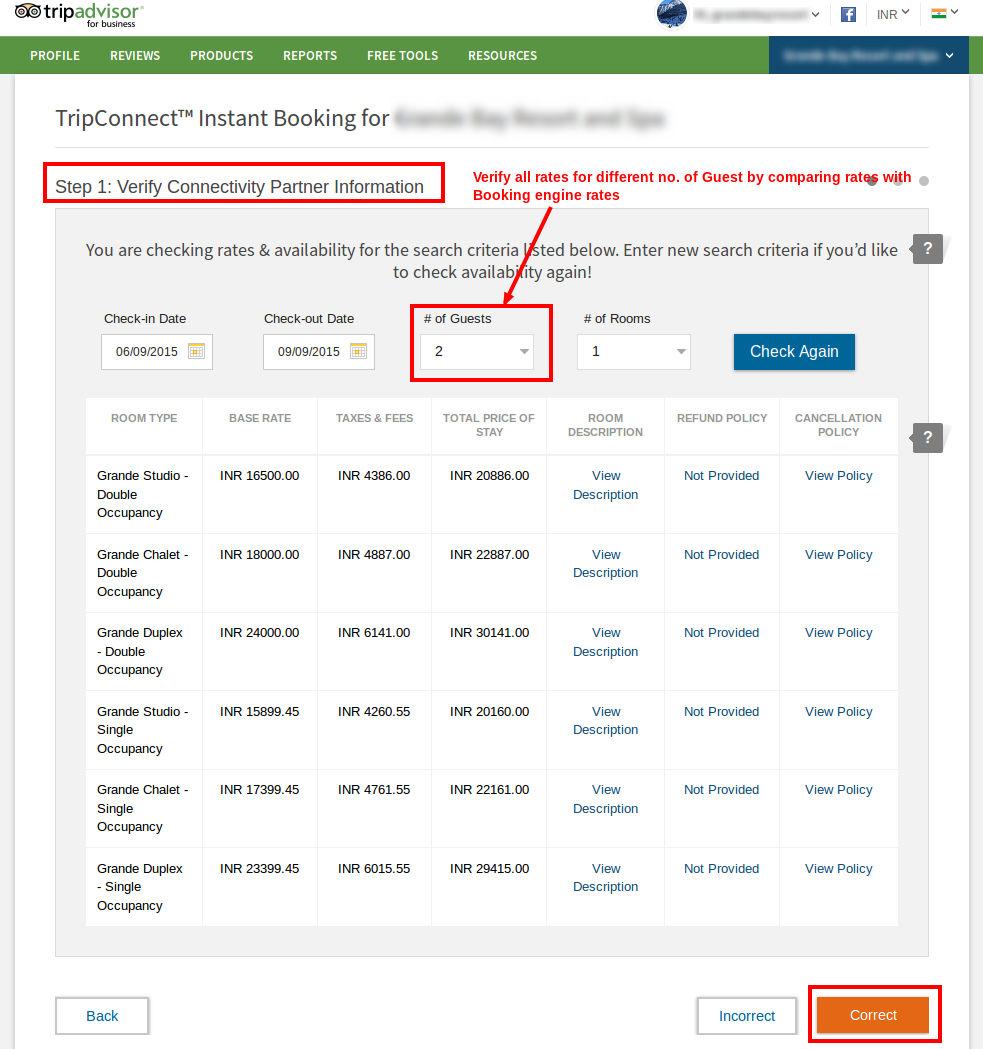The image size is (983, 1049).
Task: View Description for Grande Chalet Single Occupancy
Action: [606, 799]
